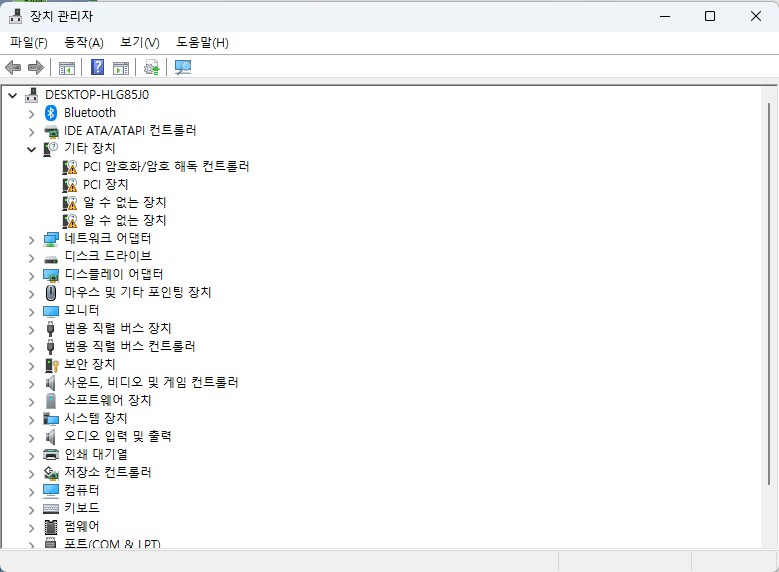Click the 시스템 장치 icon
Viewport: 779px width, 572px height.
pyautogui.click(x=51, y=419)
